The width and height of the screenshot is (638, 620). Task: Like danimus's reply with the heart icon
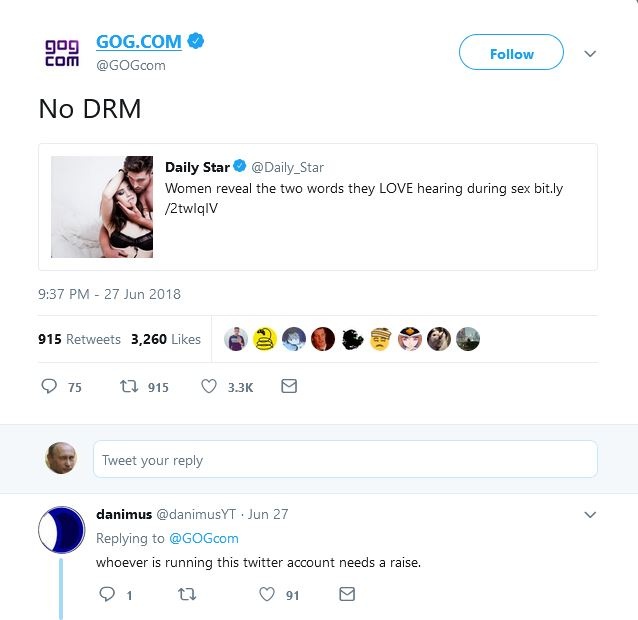(x=267, y=594)
